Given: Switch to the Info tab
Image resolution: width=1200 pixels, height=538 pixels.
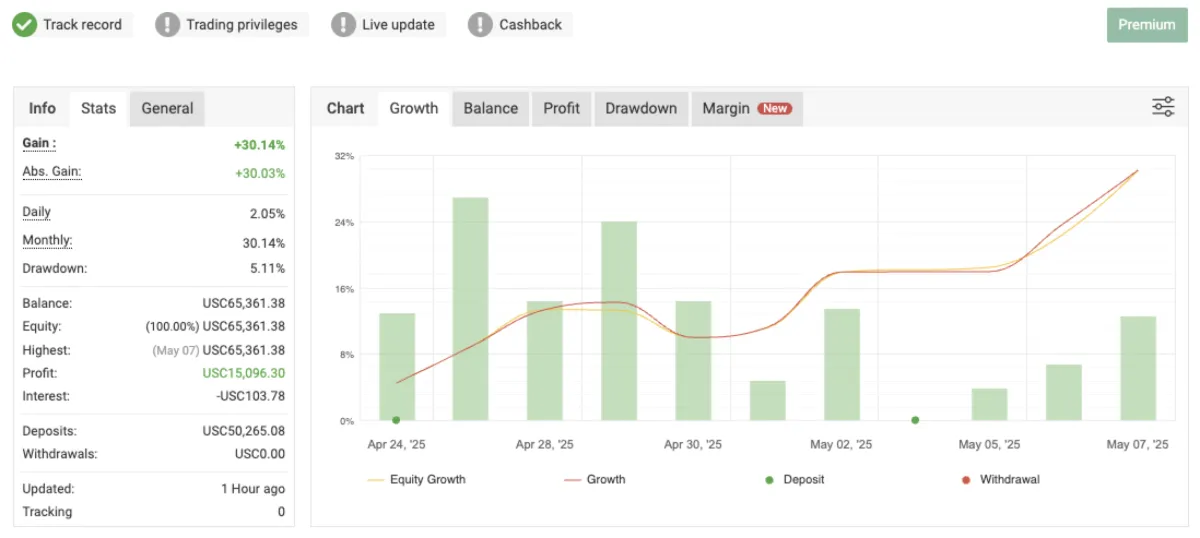Looking at the screenshot, I should (42, 108).
